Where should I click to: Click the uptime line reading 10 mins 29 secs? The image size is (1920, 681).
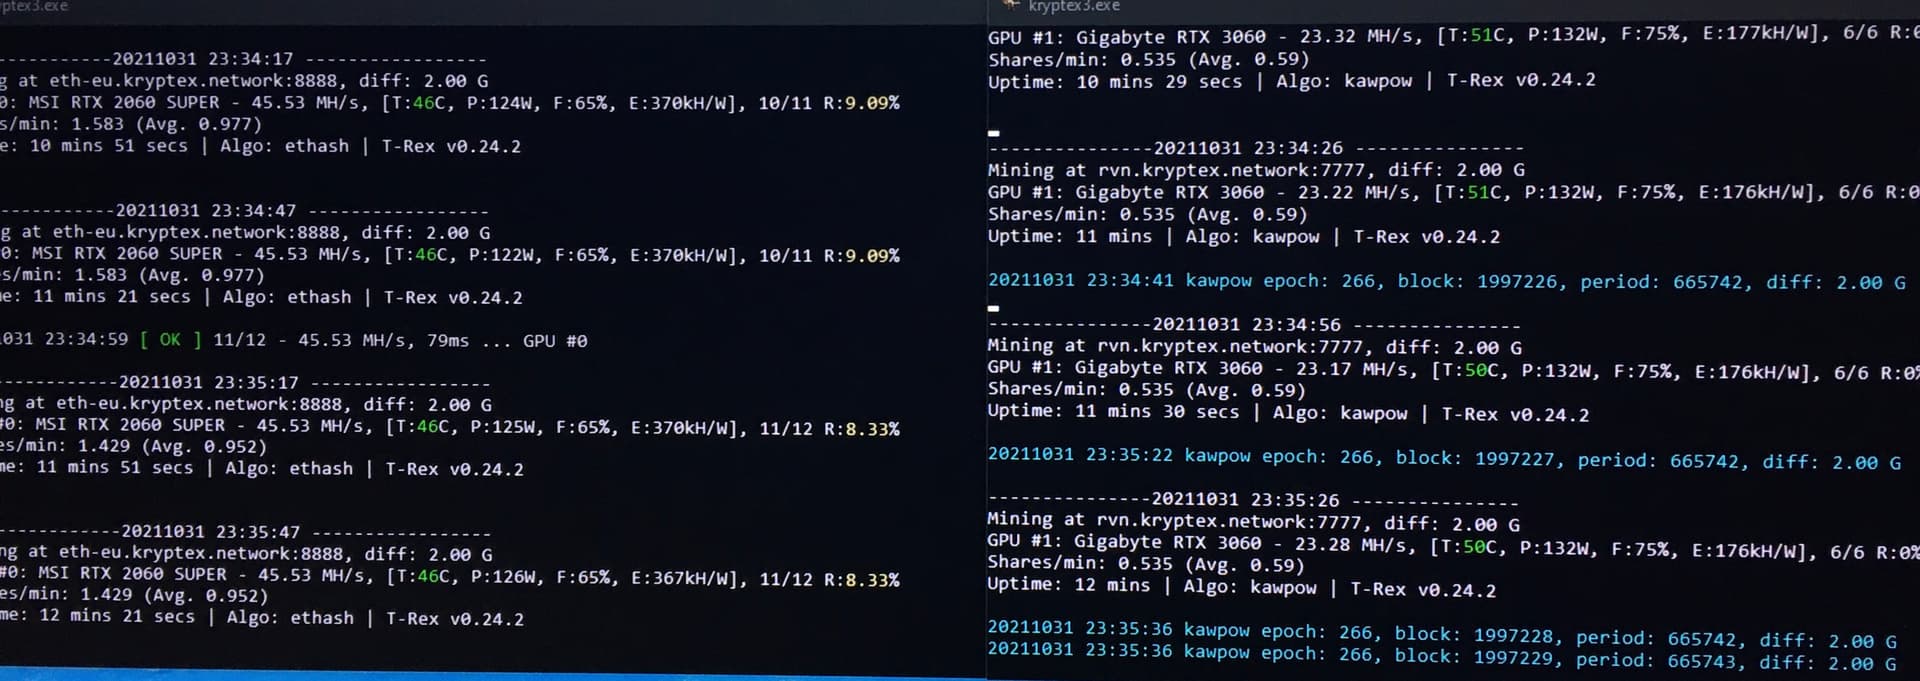[x=1292, y=81]
